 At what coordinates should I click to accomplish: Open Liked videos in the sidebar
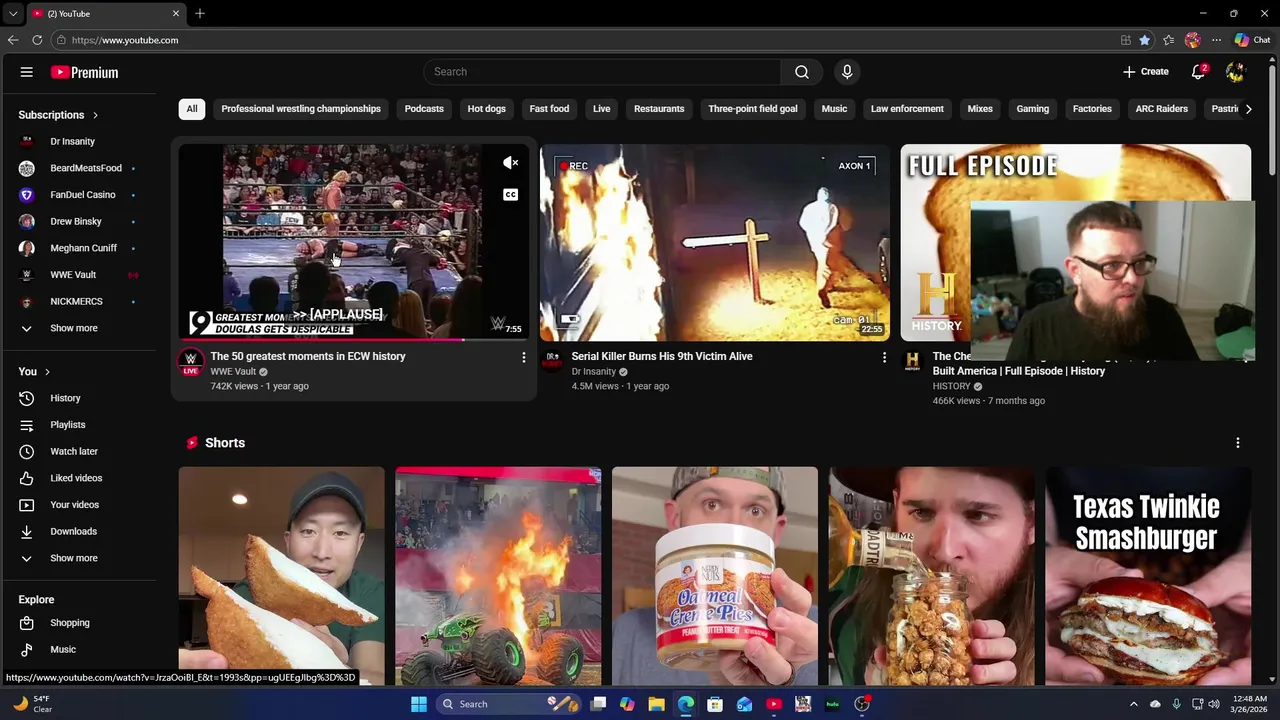(78, 478)
